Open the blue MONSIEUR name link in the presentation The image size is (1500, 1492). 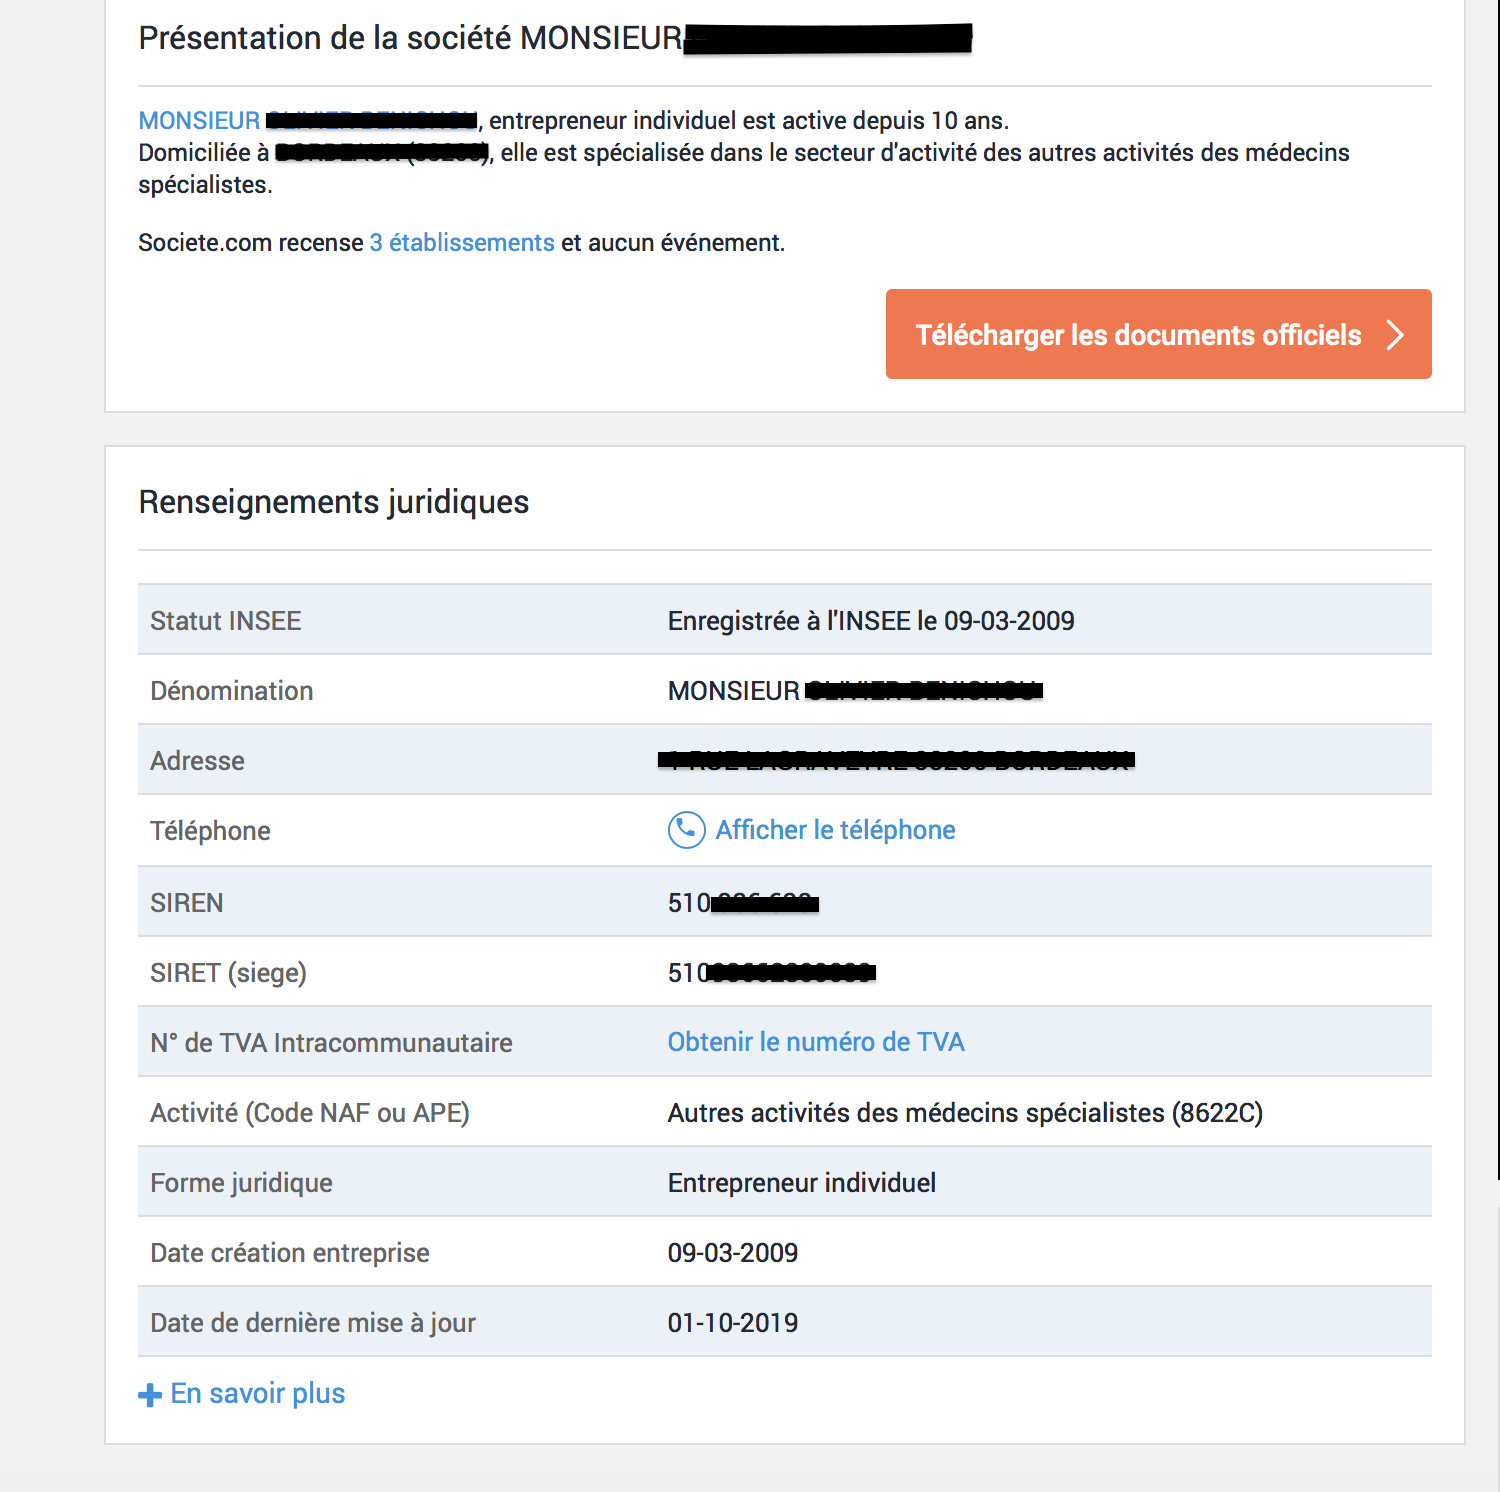pyautogui.click(x=308, y=121)
